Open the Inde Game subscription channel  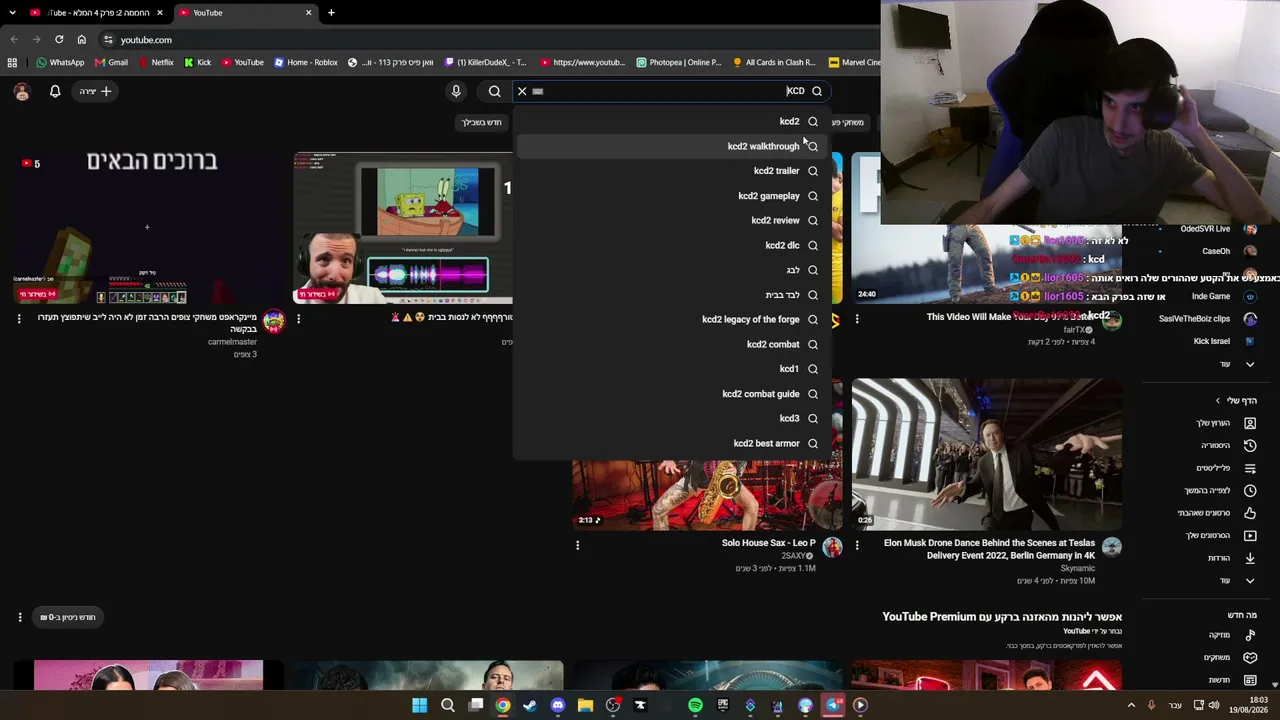(1223, 297)
